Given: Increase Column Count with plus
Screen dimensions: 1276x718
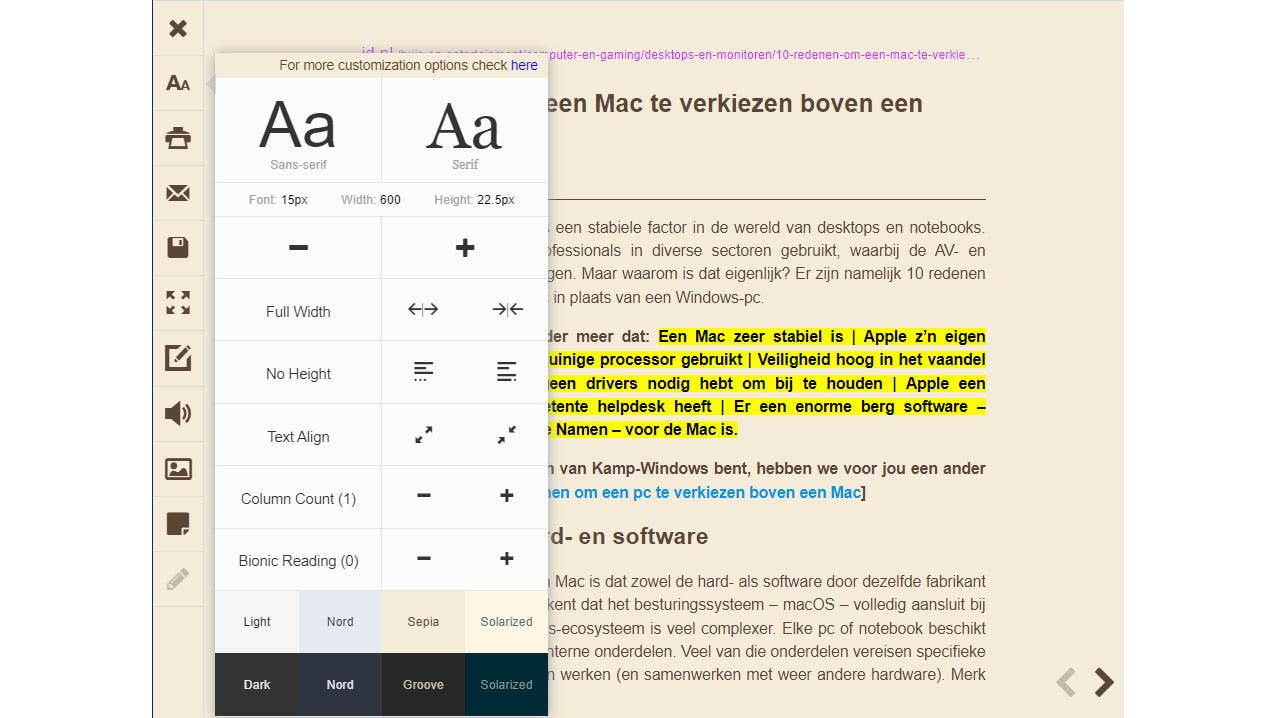Looking at the screenshot, I should pyautogui.click(x=507, y=497).
